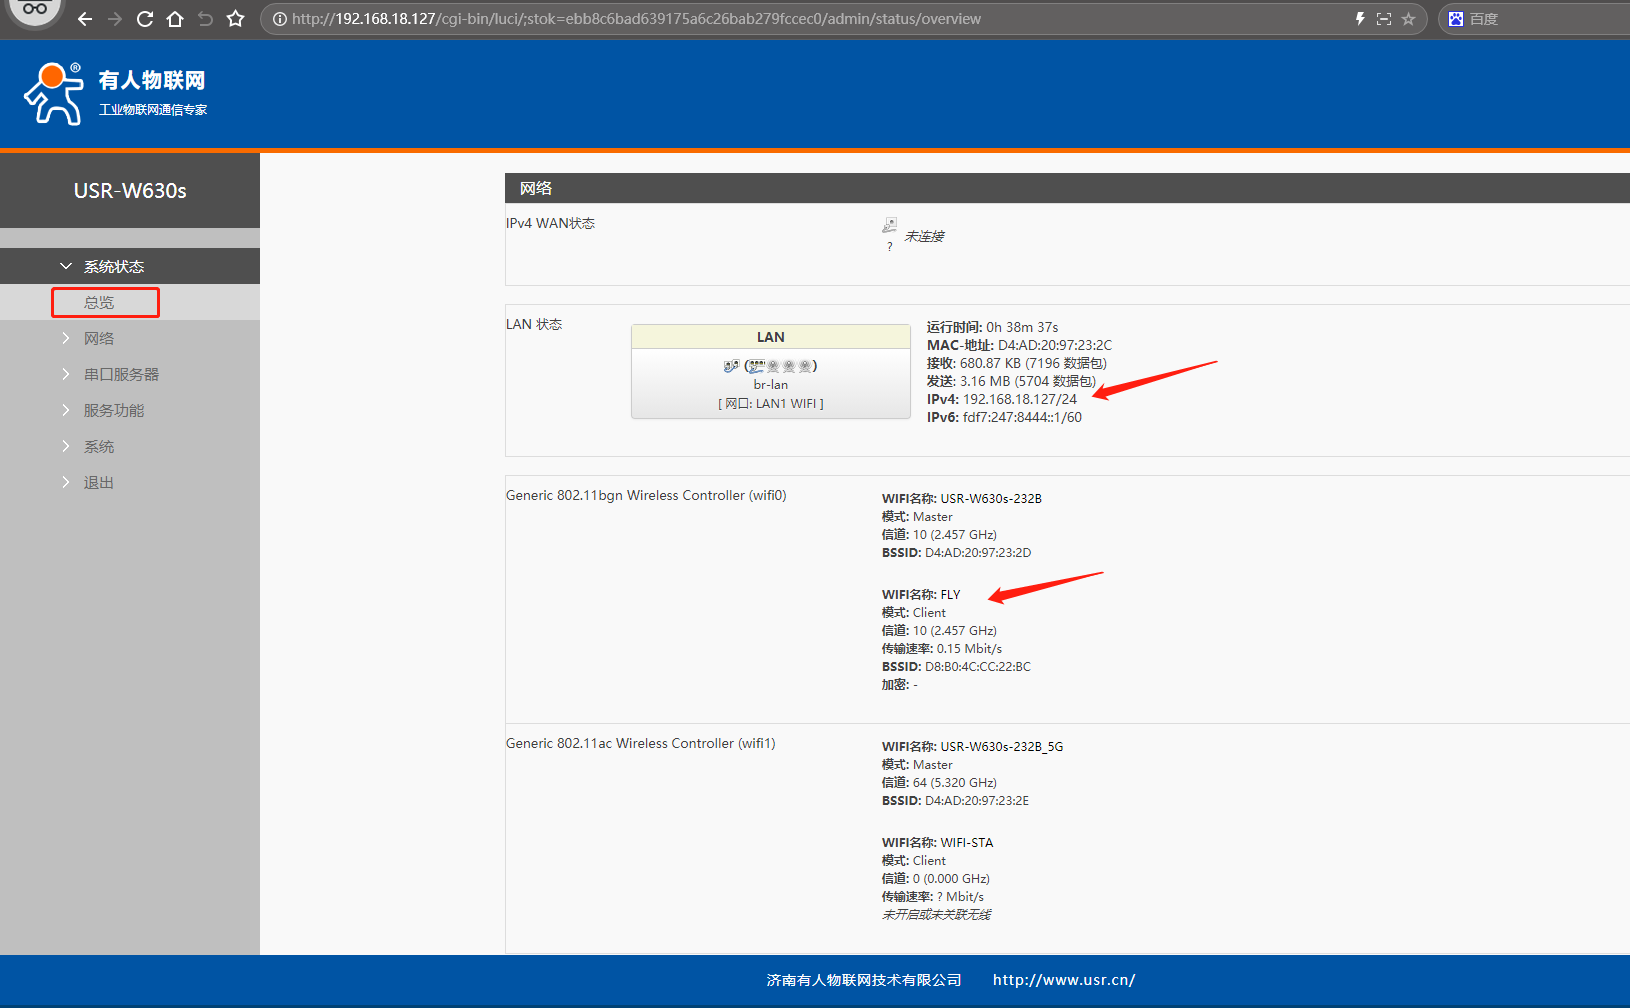Click the LAN bridge interface icon

tap(731, 366)
